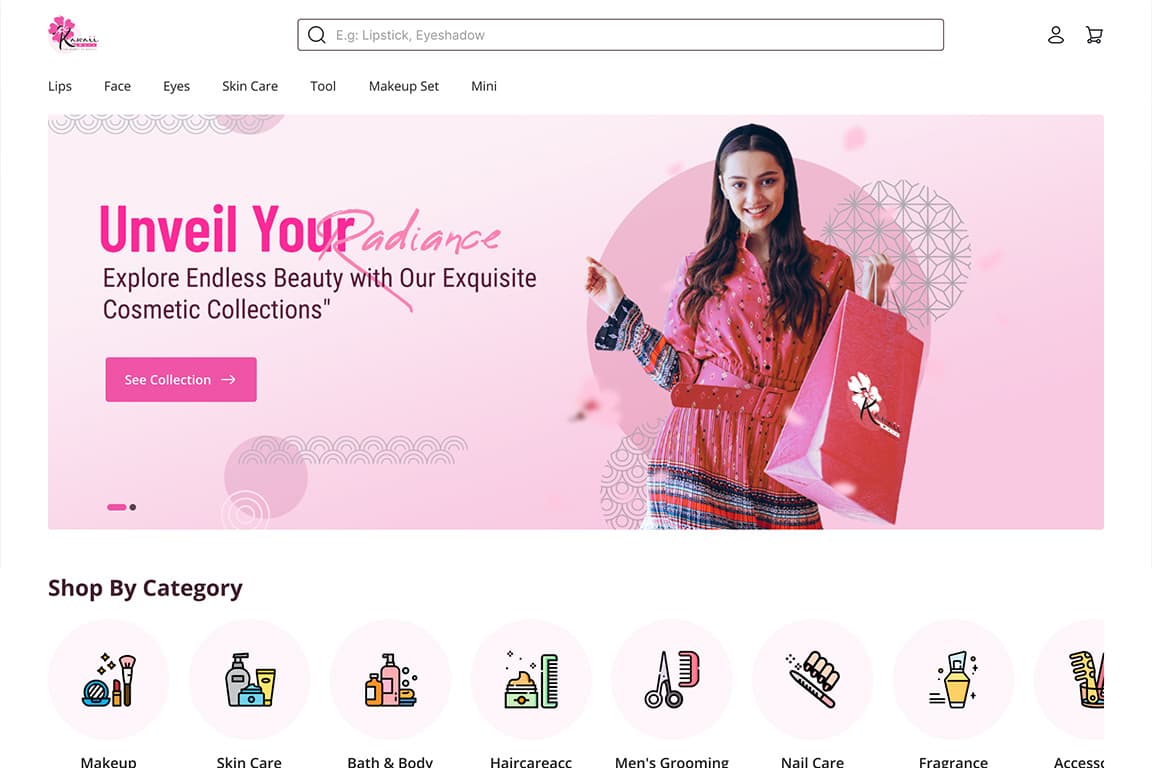Open the Fragrance perfume bottle icon

[953, 680]
